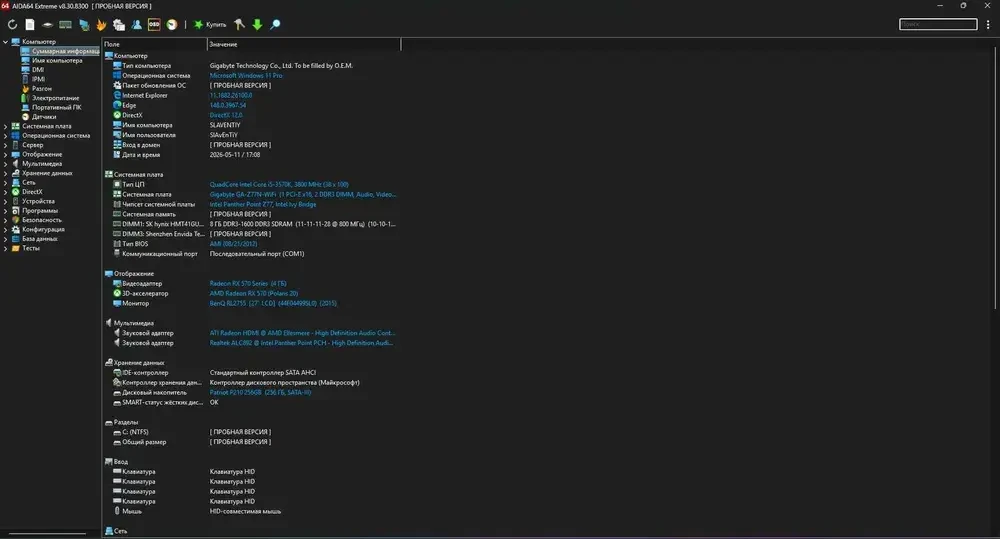The image size is (1000, 539).
Task: Open the Microsoft Windows 11 Pro link
Action: [x=246, y=75]
